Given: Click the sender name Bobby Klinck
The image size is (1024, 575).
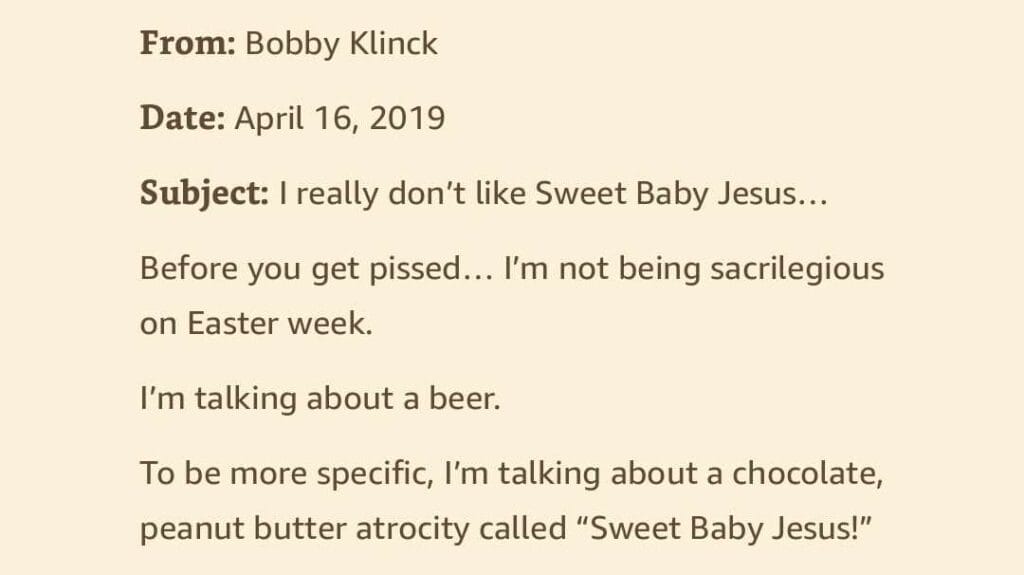Looking at the screenshot, I should point(342,44).
